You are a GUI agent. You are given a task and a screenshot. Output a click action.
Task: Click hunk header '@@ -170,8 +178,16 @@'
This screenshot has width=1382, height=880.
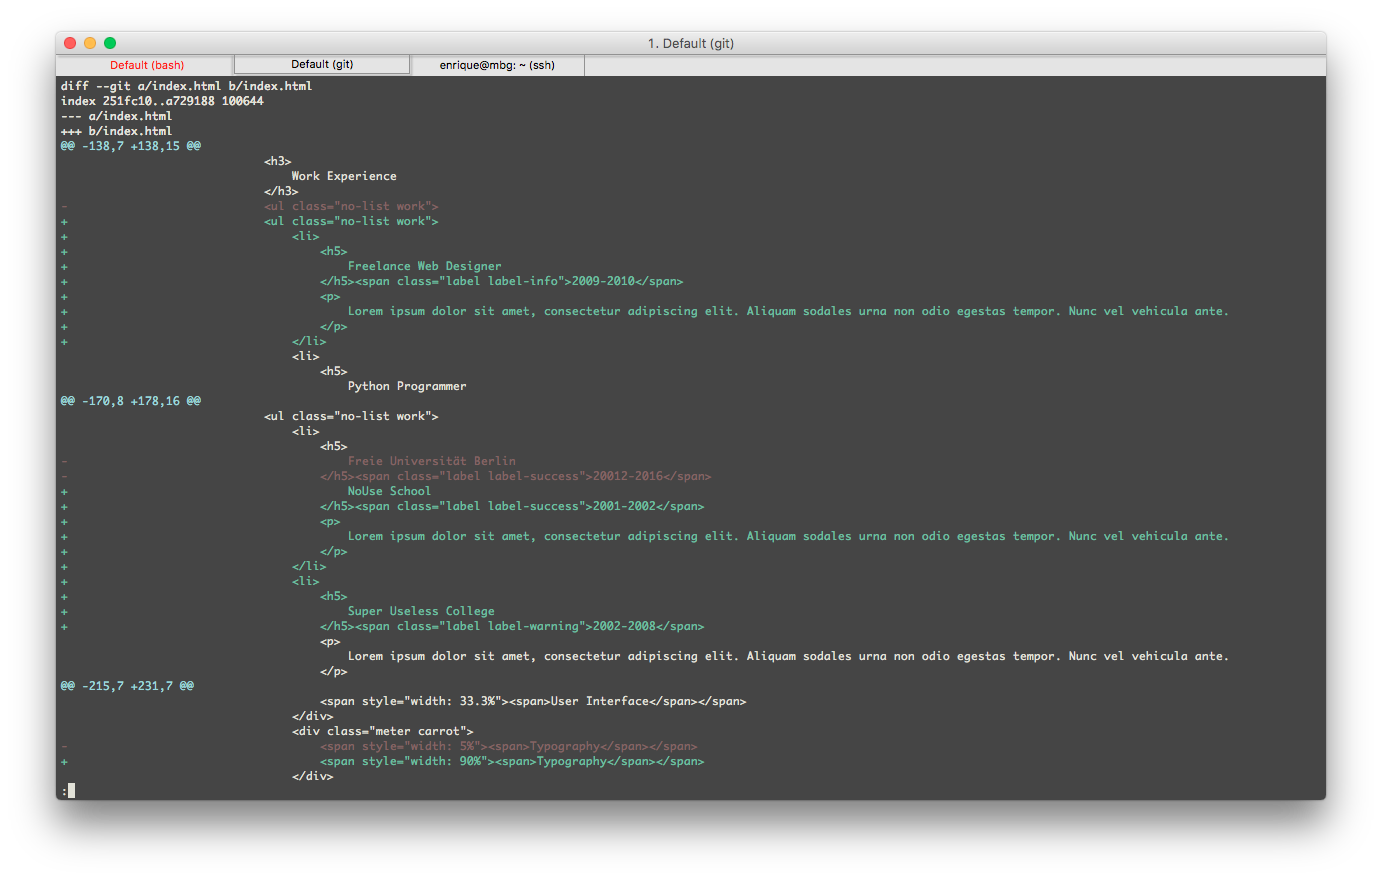click(130, 401)
